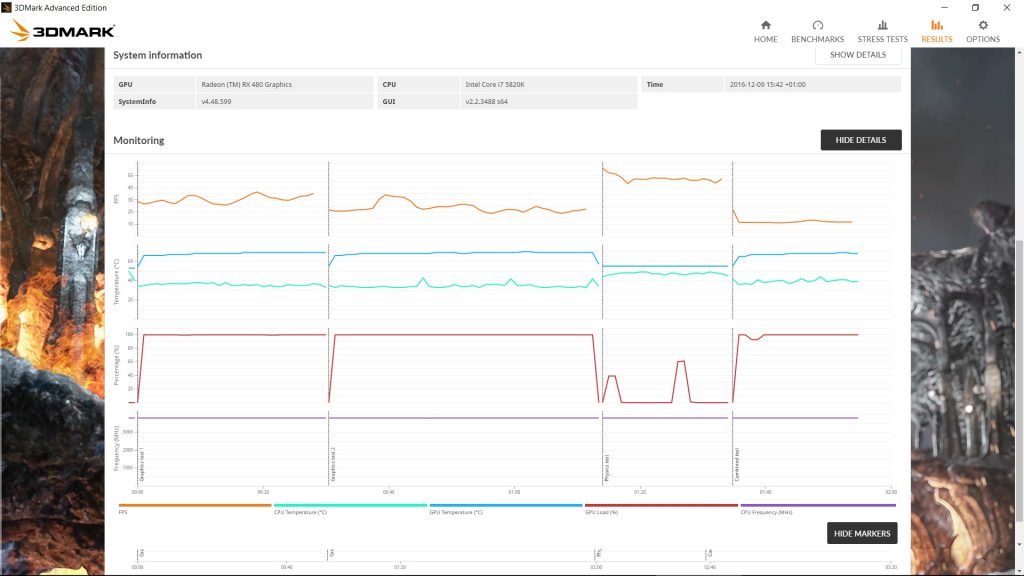The width and height of the screenshot is (1024, 576).
Task: Select the Time 2016-12-09 value
Action: click(x=767, y=84)
